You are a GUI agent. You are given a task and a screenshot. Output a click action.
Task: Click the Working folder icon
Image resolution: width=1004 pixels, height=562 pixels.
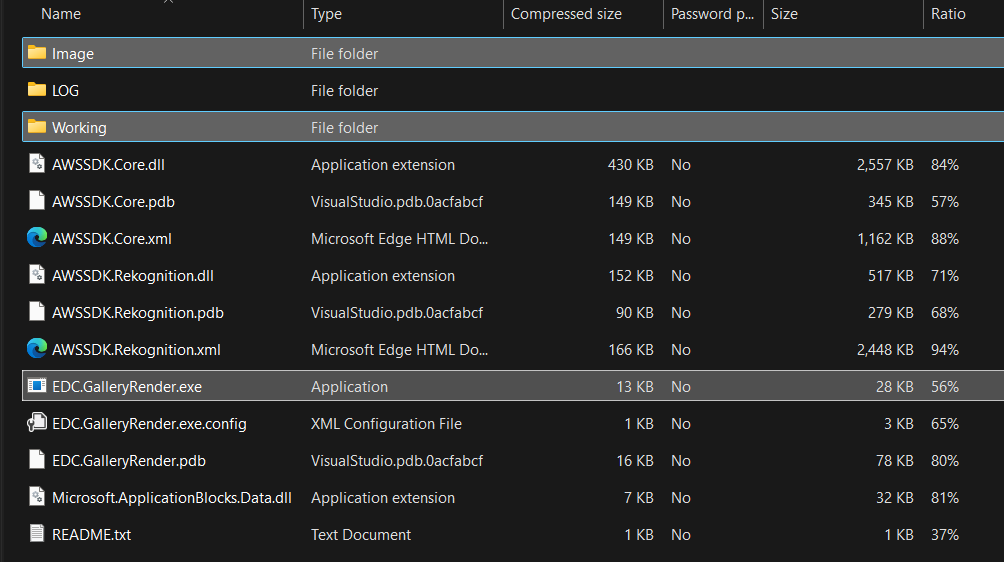tap(37, 127)
